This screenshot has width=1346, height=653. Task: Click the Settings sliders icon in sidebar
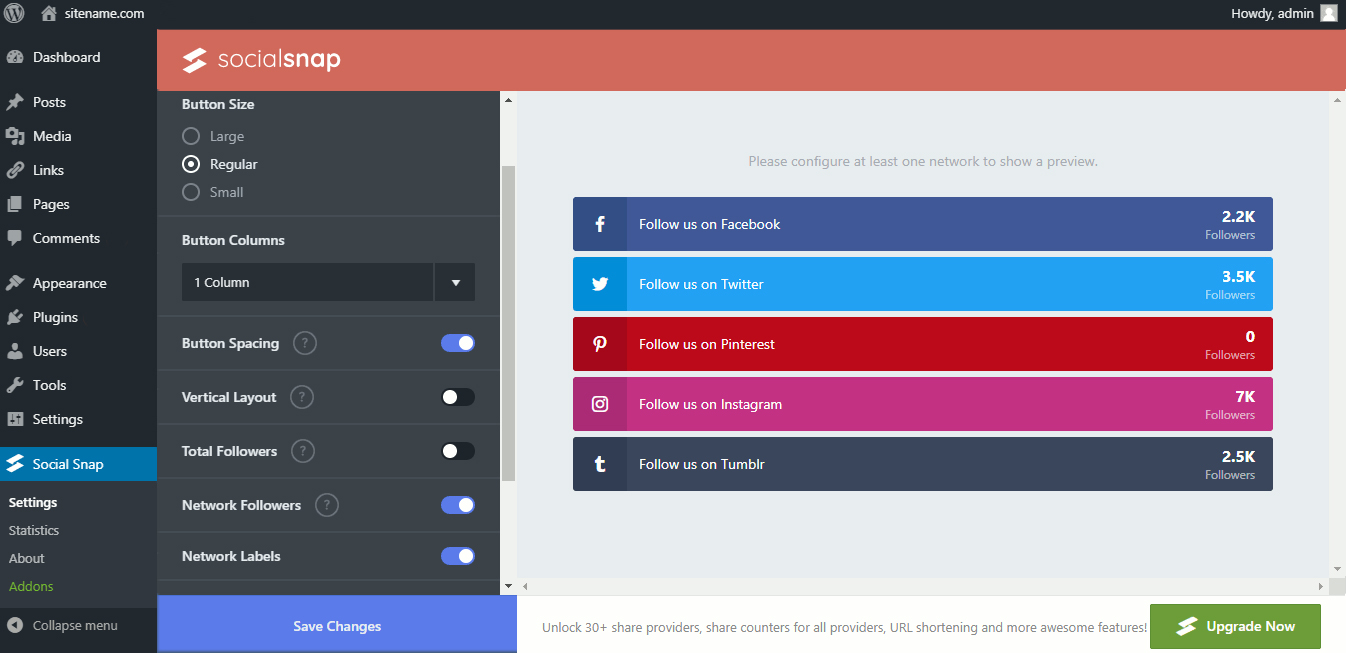[15, 419]
